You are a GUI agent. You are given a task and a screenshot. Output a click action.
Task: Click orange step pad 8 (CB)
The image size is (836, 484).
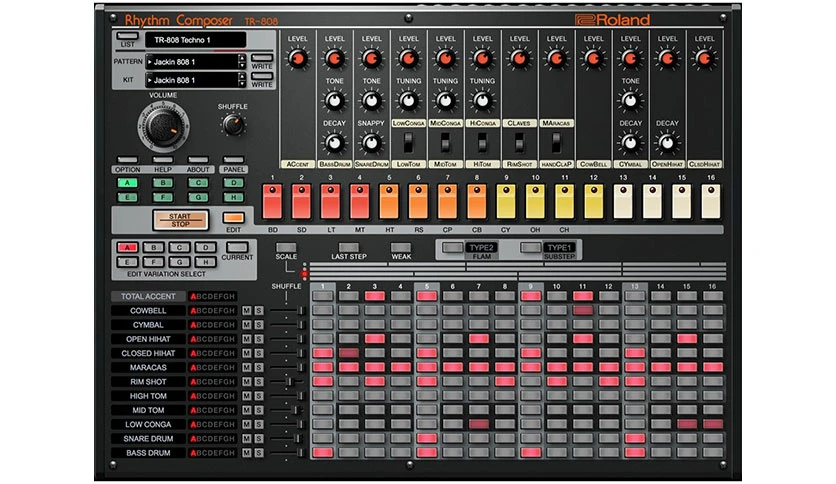click(x=477, y=201)
